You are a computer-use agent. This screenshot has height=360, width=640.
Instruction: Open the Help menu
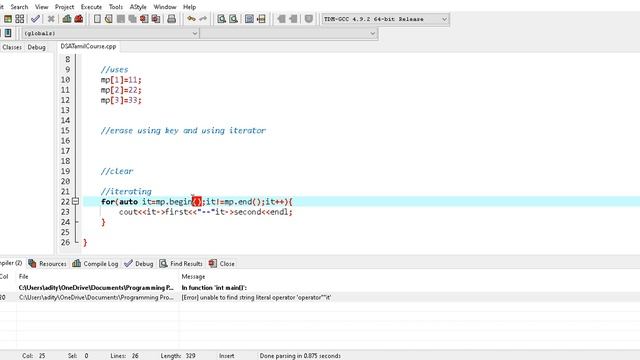tap(189, 7)
